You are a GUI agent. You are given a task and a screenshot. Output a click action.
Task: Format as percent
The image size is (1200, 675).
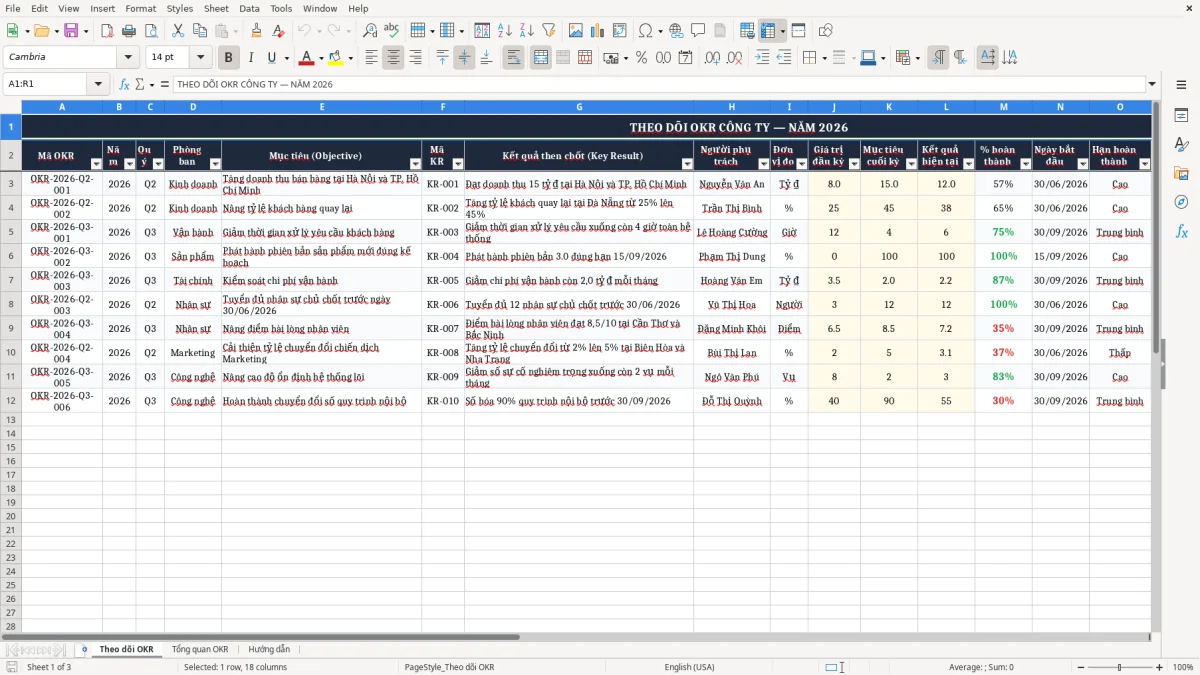(641, 58)
